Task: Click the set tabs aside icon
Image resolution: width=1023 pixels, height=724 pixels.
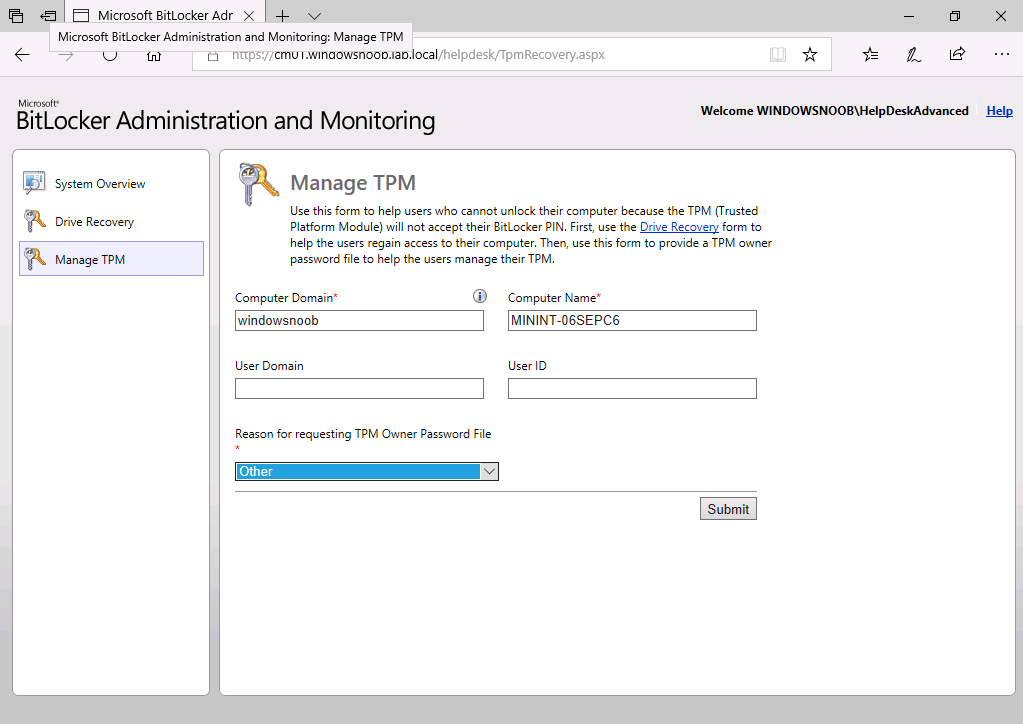Action: point(48,16)
